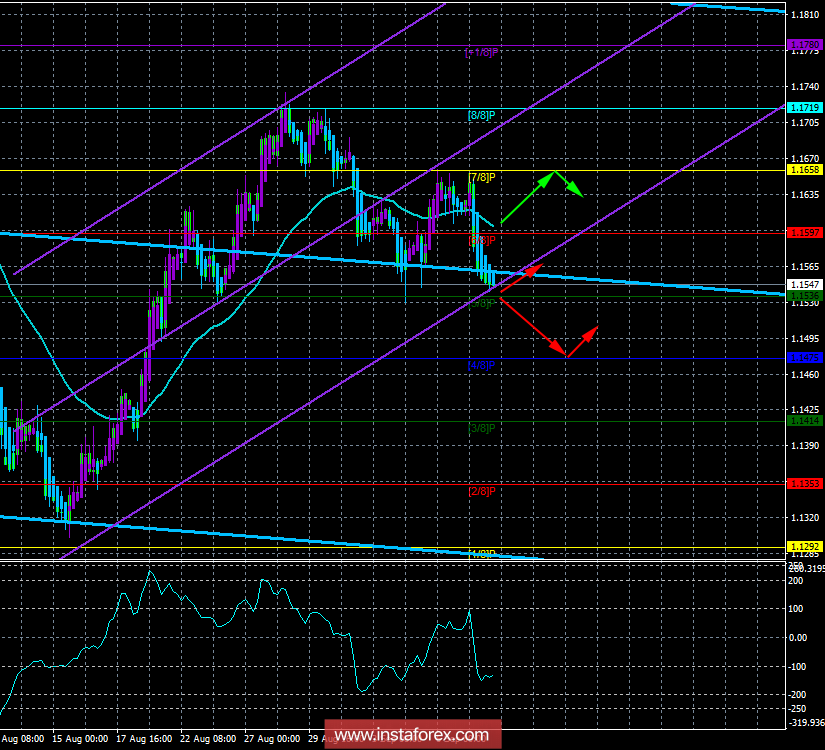Click the 1.1460 price scale value
825x750 pixels.
point(805,375)
